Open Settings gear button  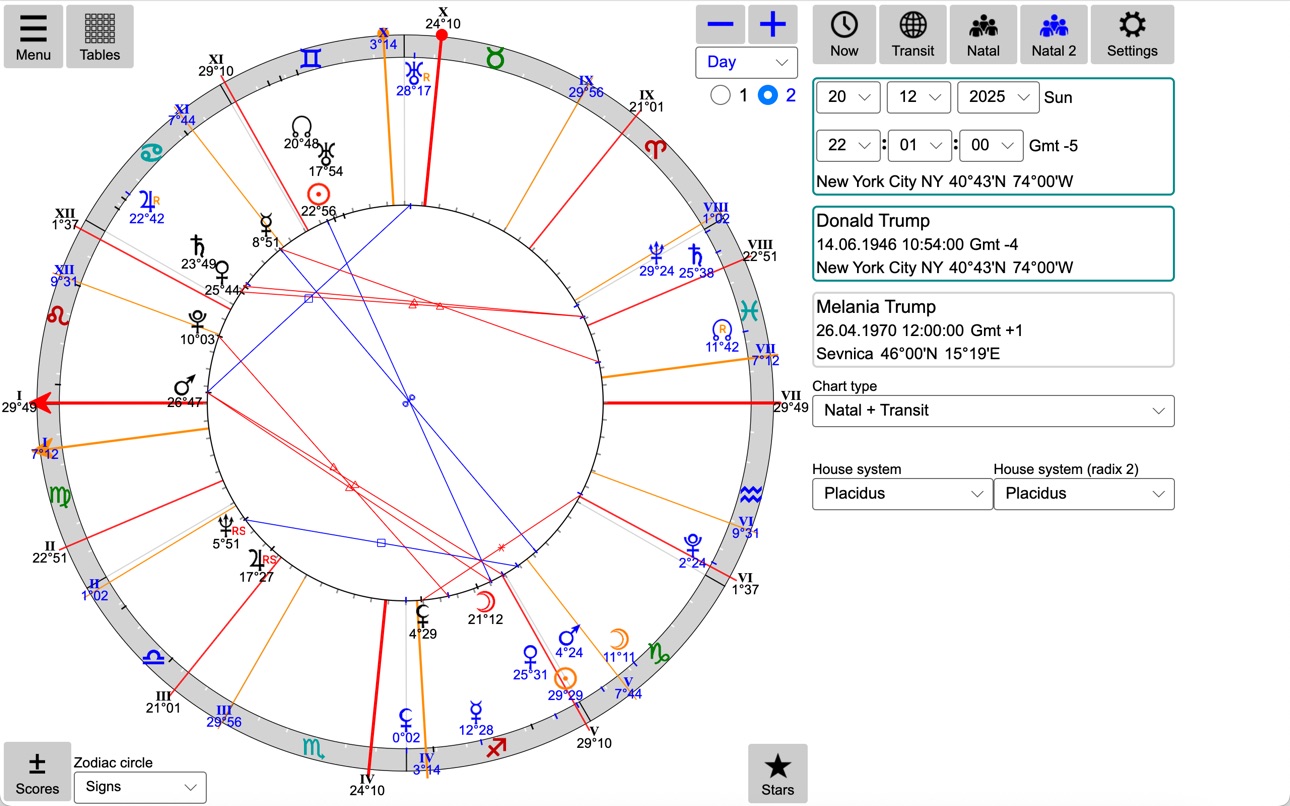click(x=1132, y=34)
